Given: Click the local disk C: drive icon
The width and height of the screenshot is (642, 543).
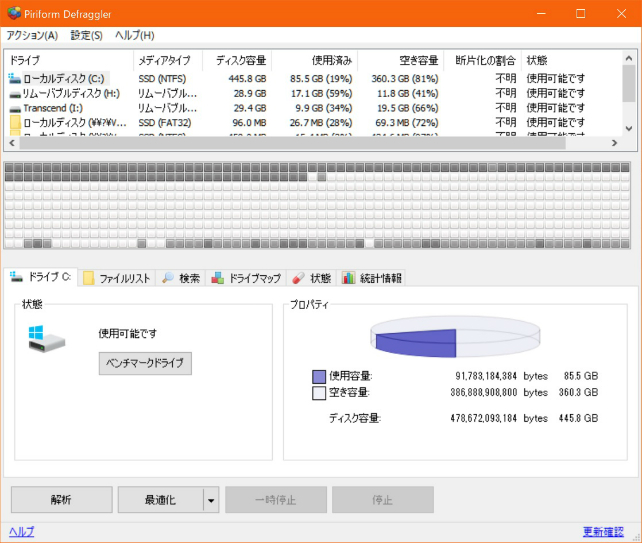Looking at the screenshot, I should [15, 78].
